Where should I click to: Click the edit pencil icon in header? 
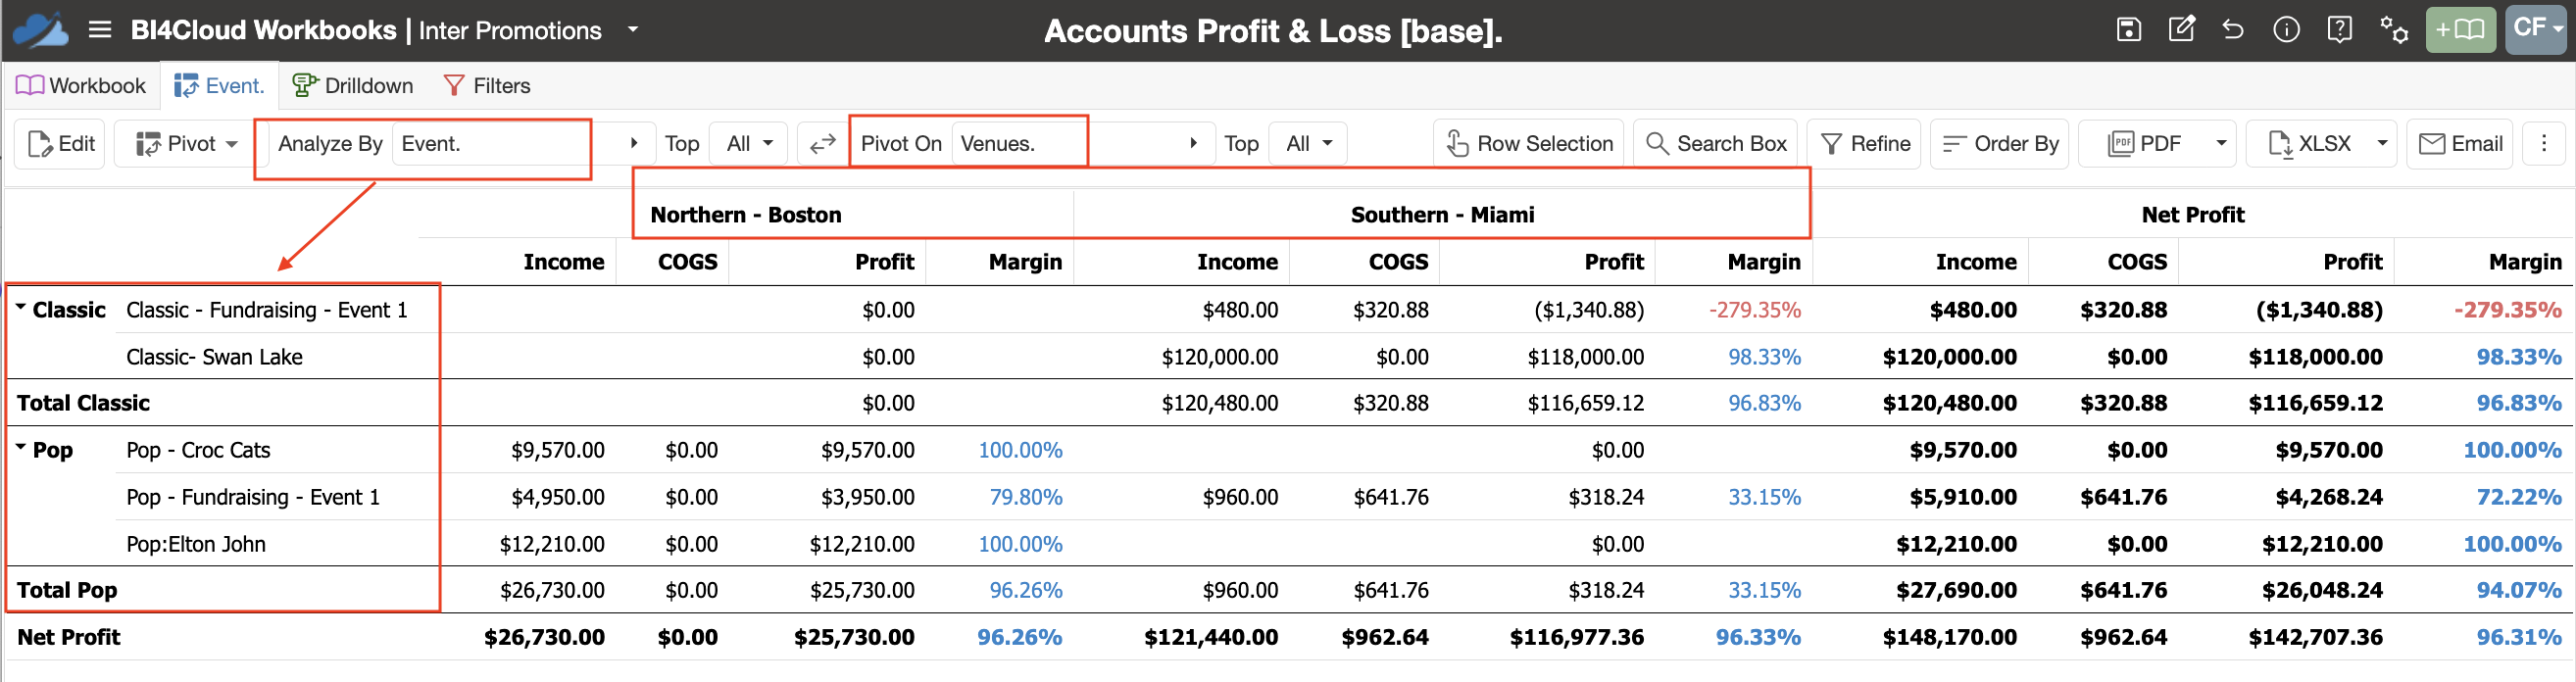point(2181,30)
